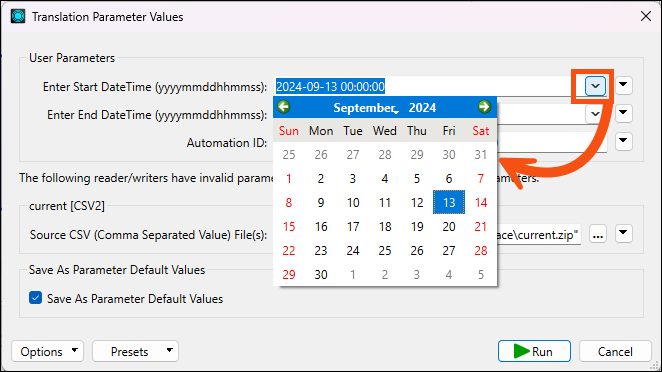Close the Translation Parameter Values dialog
662x372 pixels.
(646, 16)
